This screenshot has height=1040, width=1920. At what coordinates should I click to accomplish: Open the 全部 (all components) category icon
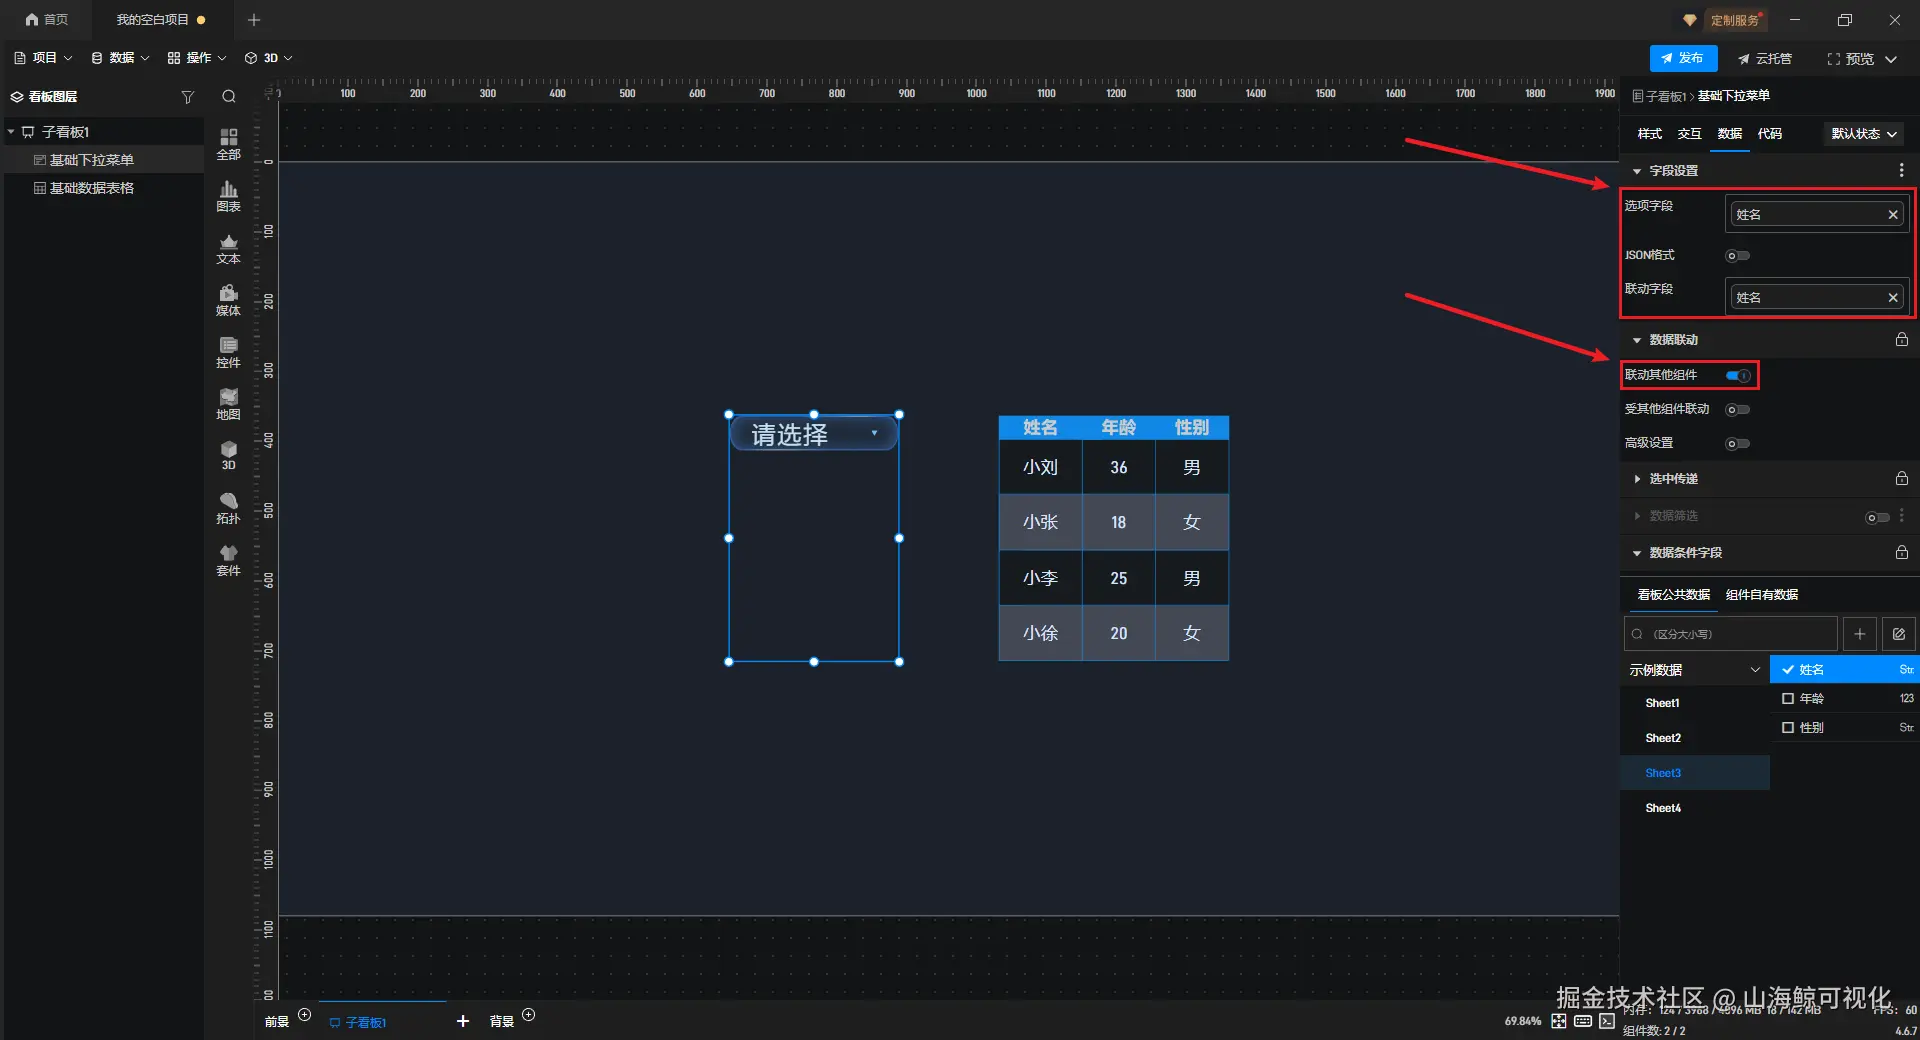(228, 144)
